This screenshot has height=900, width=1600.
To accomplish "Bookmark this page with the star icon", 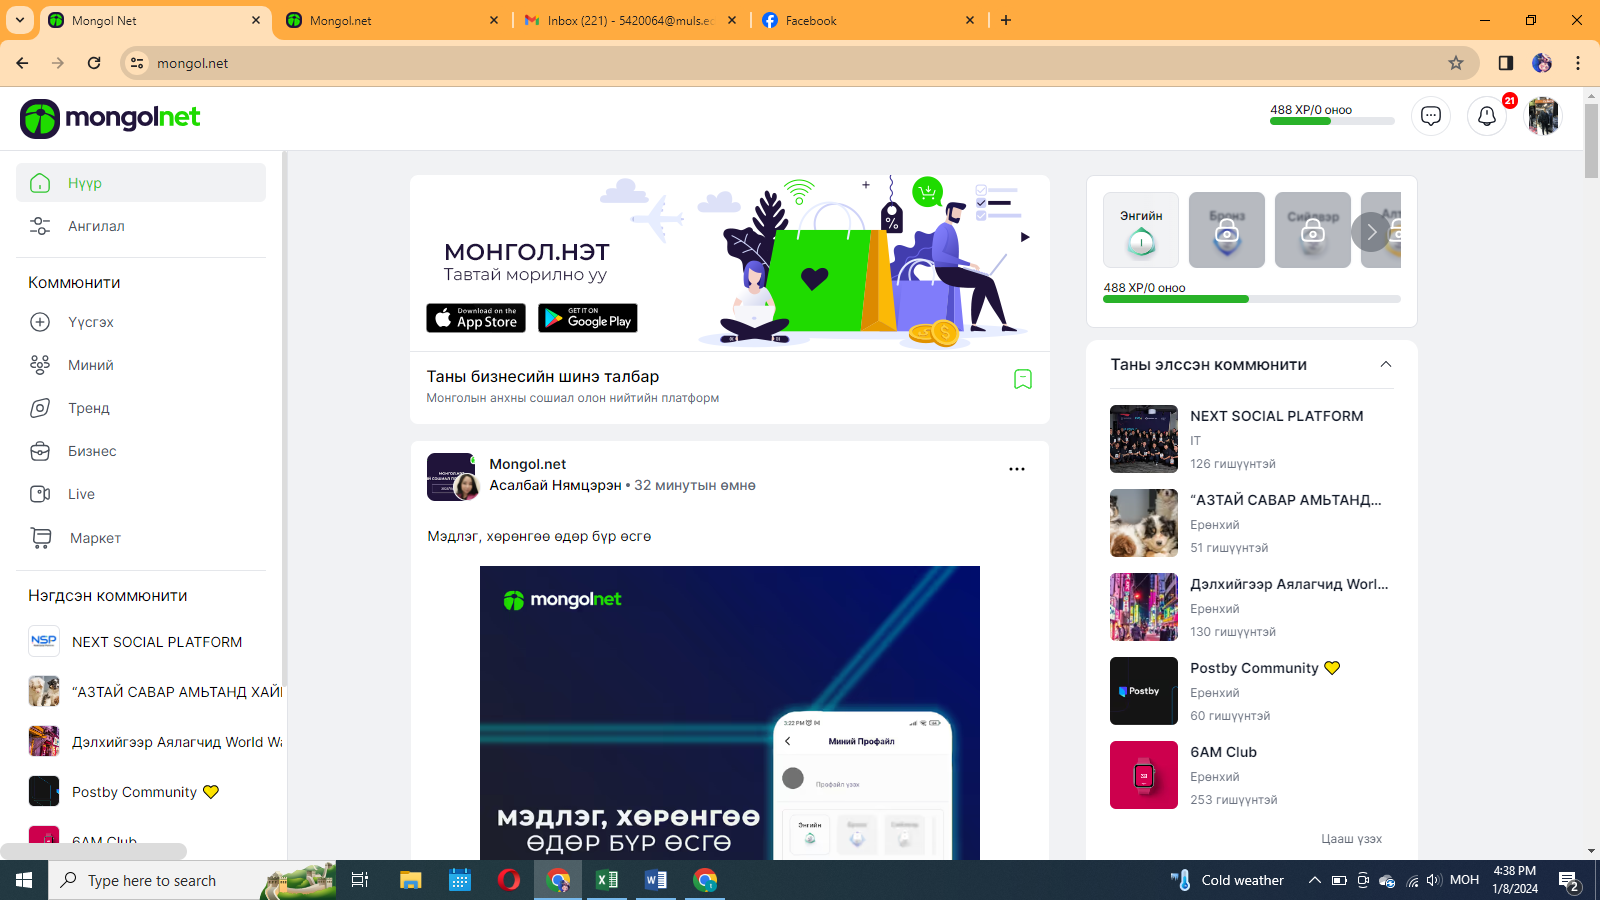I will click(1455, 63).
